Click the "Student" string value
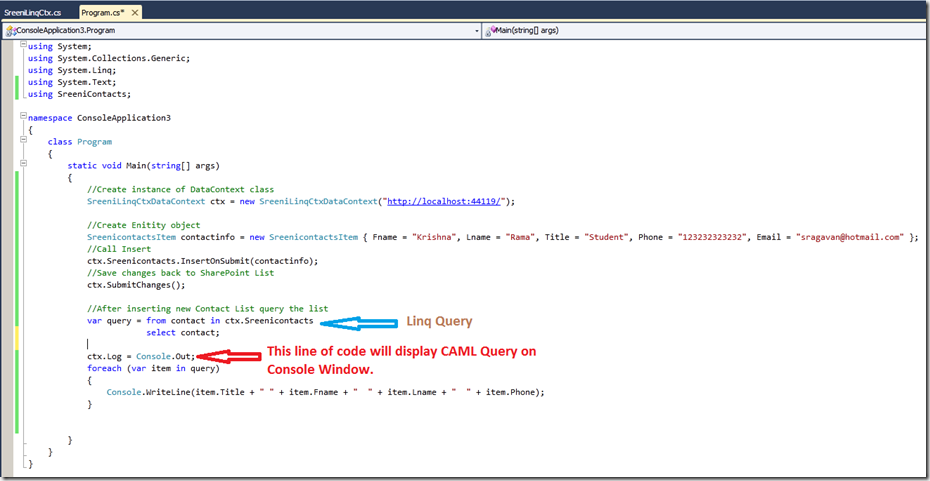The width and height of the screenshot is (930, 481). [605, 237]
